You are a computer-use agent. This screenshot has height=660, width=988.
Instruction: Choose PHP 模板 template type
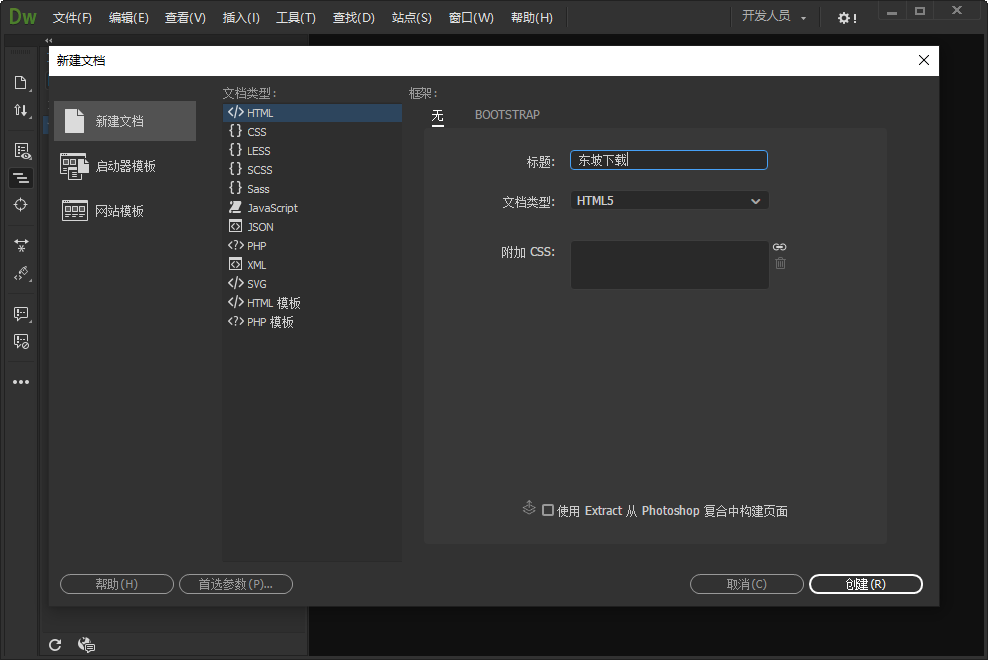[312, 322]
